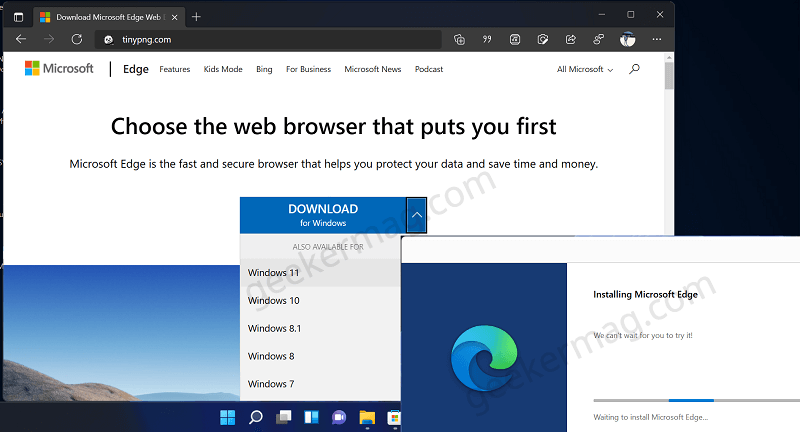
Task: Open the vertical tabs icon in Edge
Action: tap(18, 17)
